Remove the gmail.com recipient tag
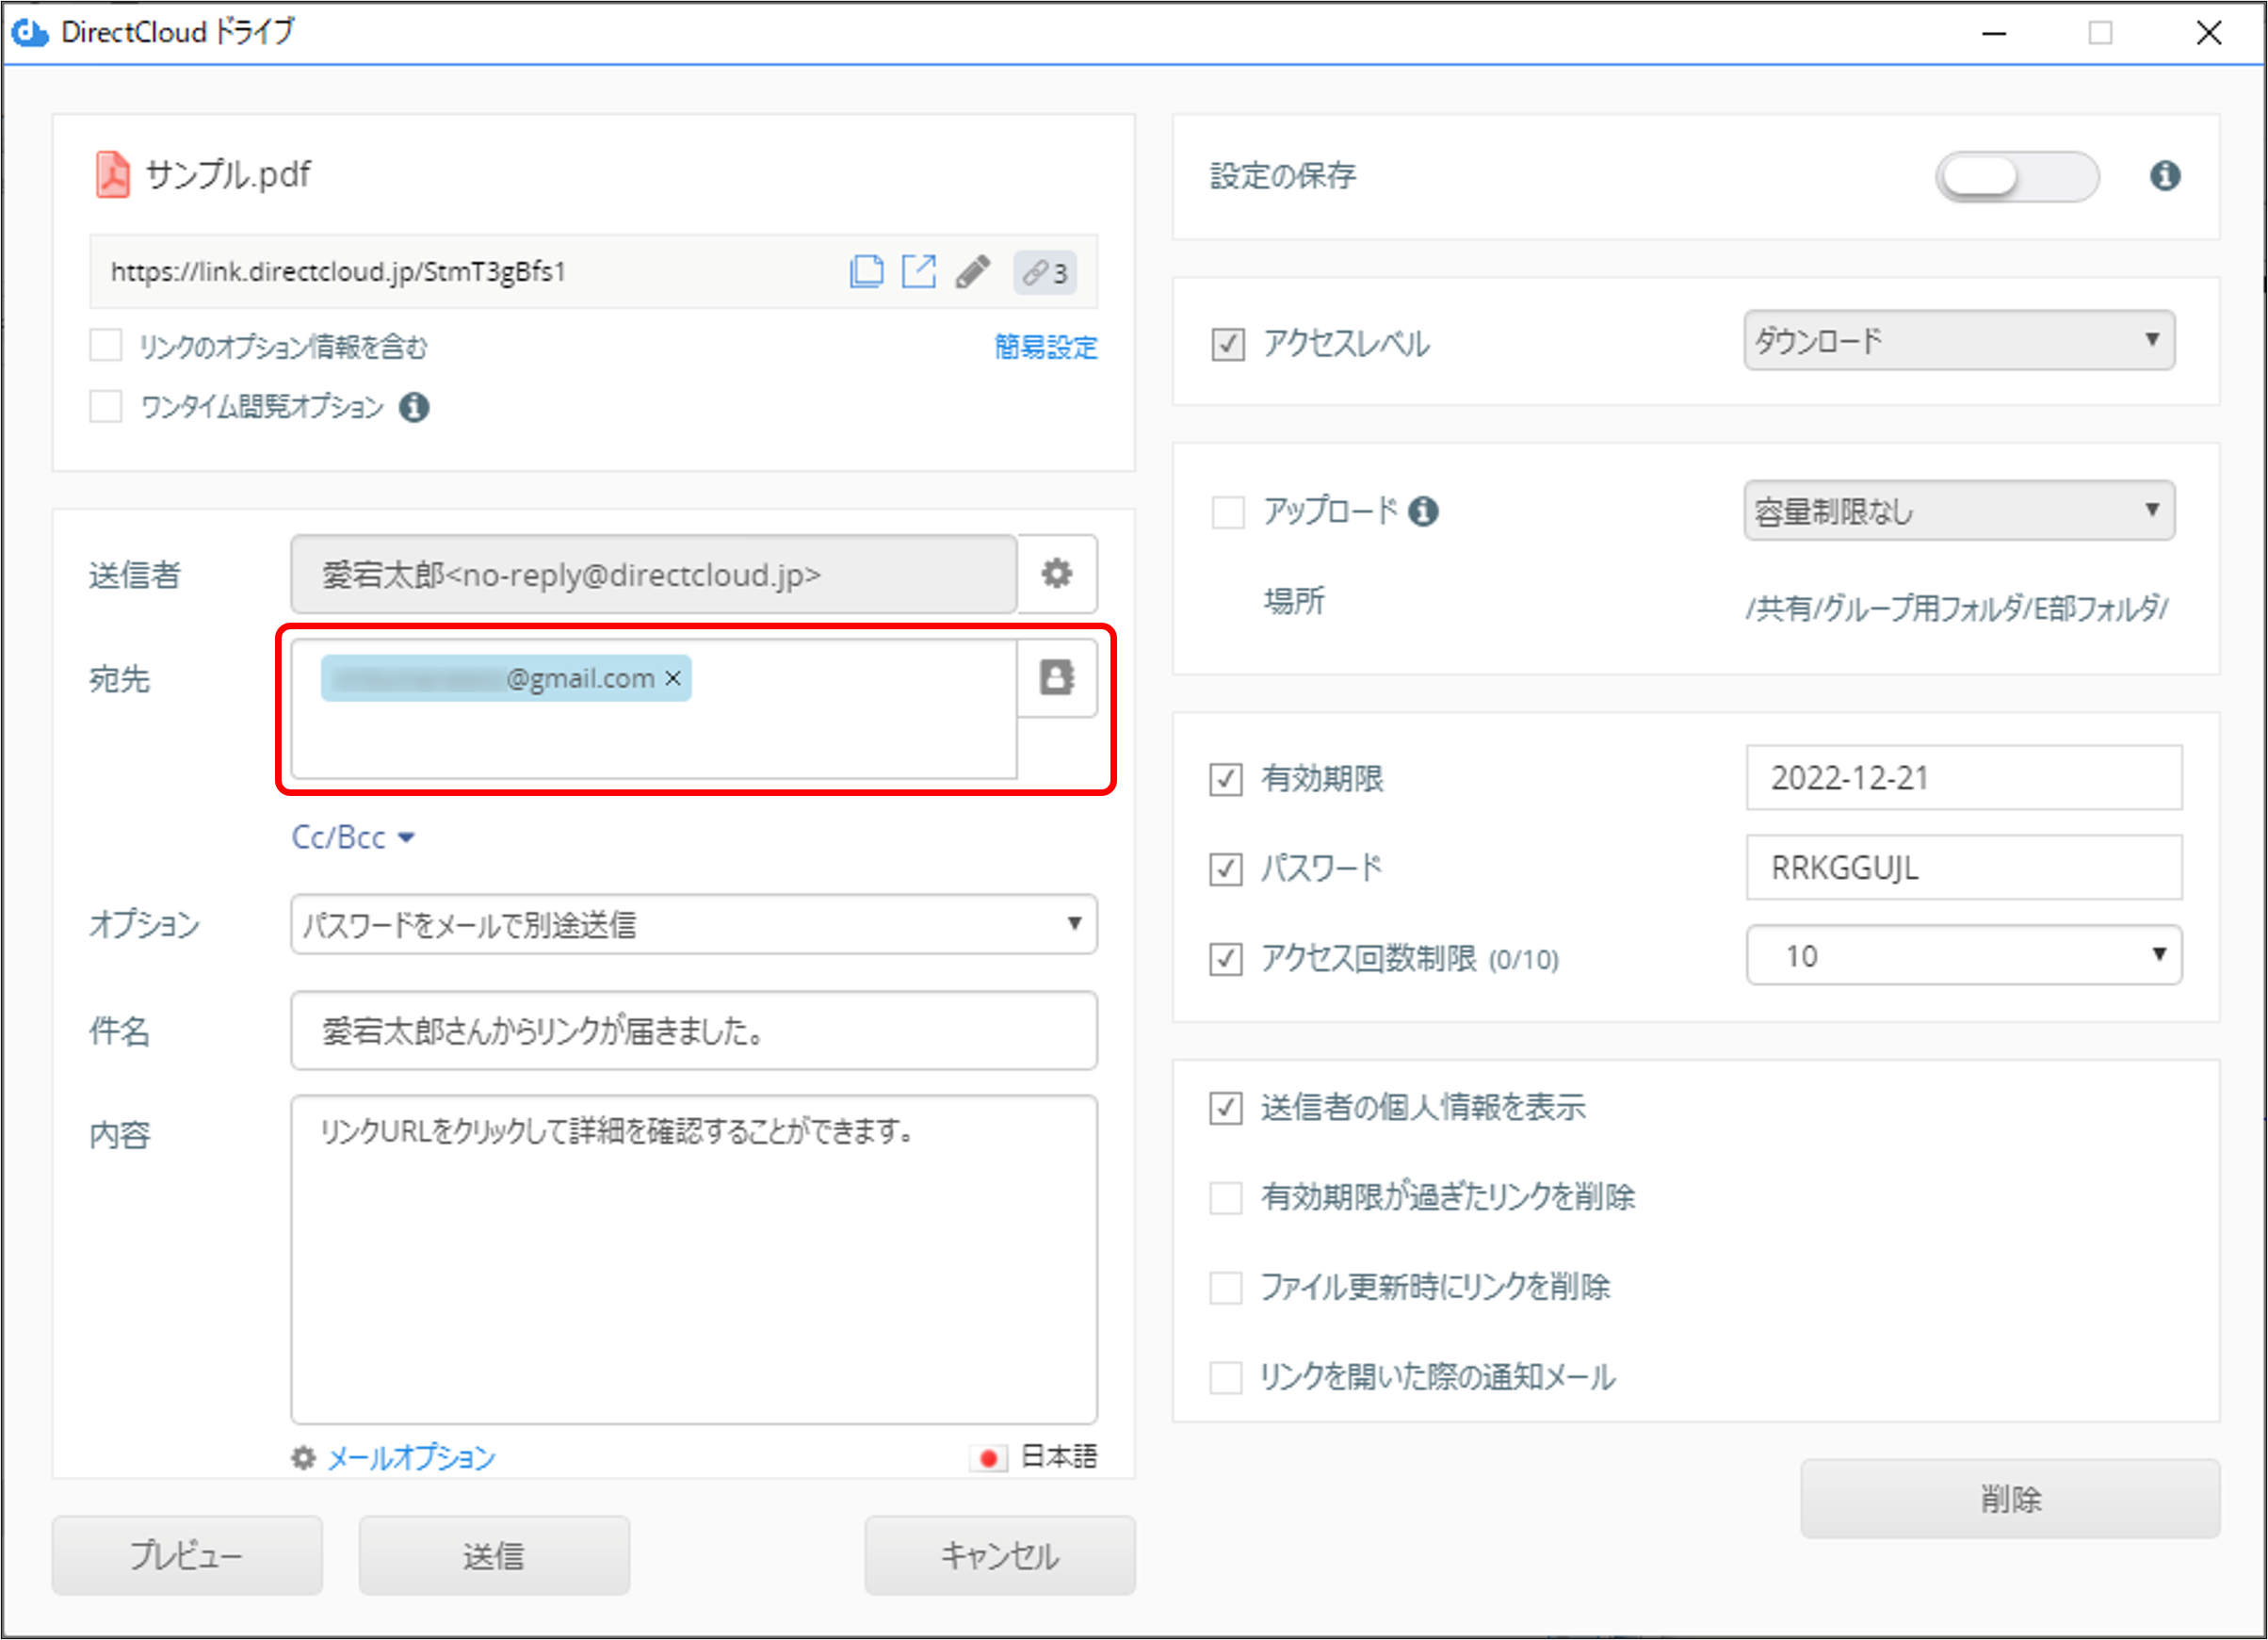 pyautogui.click(x=674, y=678)
